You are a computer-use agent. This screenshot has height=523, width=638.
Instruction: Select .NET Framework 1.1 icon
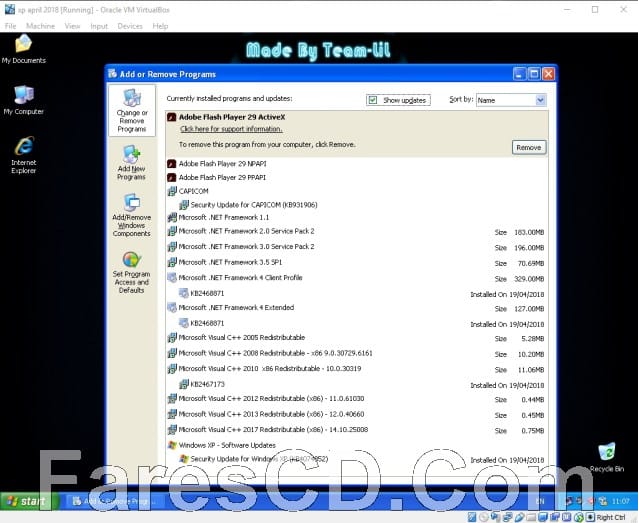(x=172, y=218)
